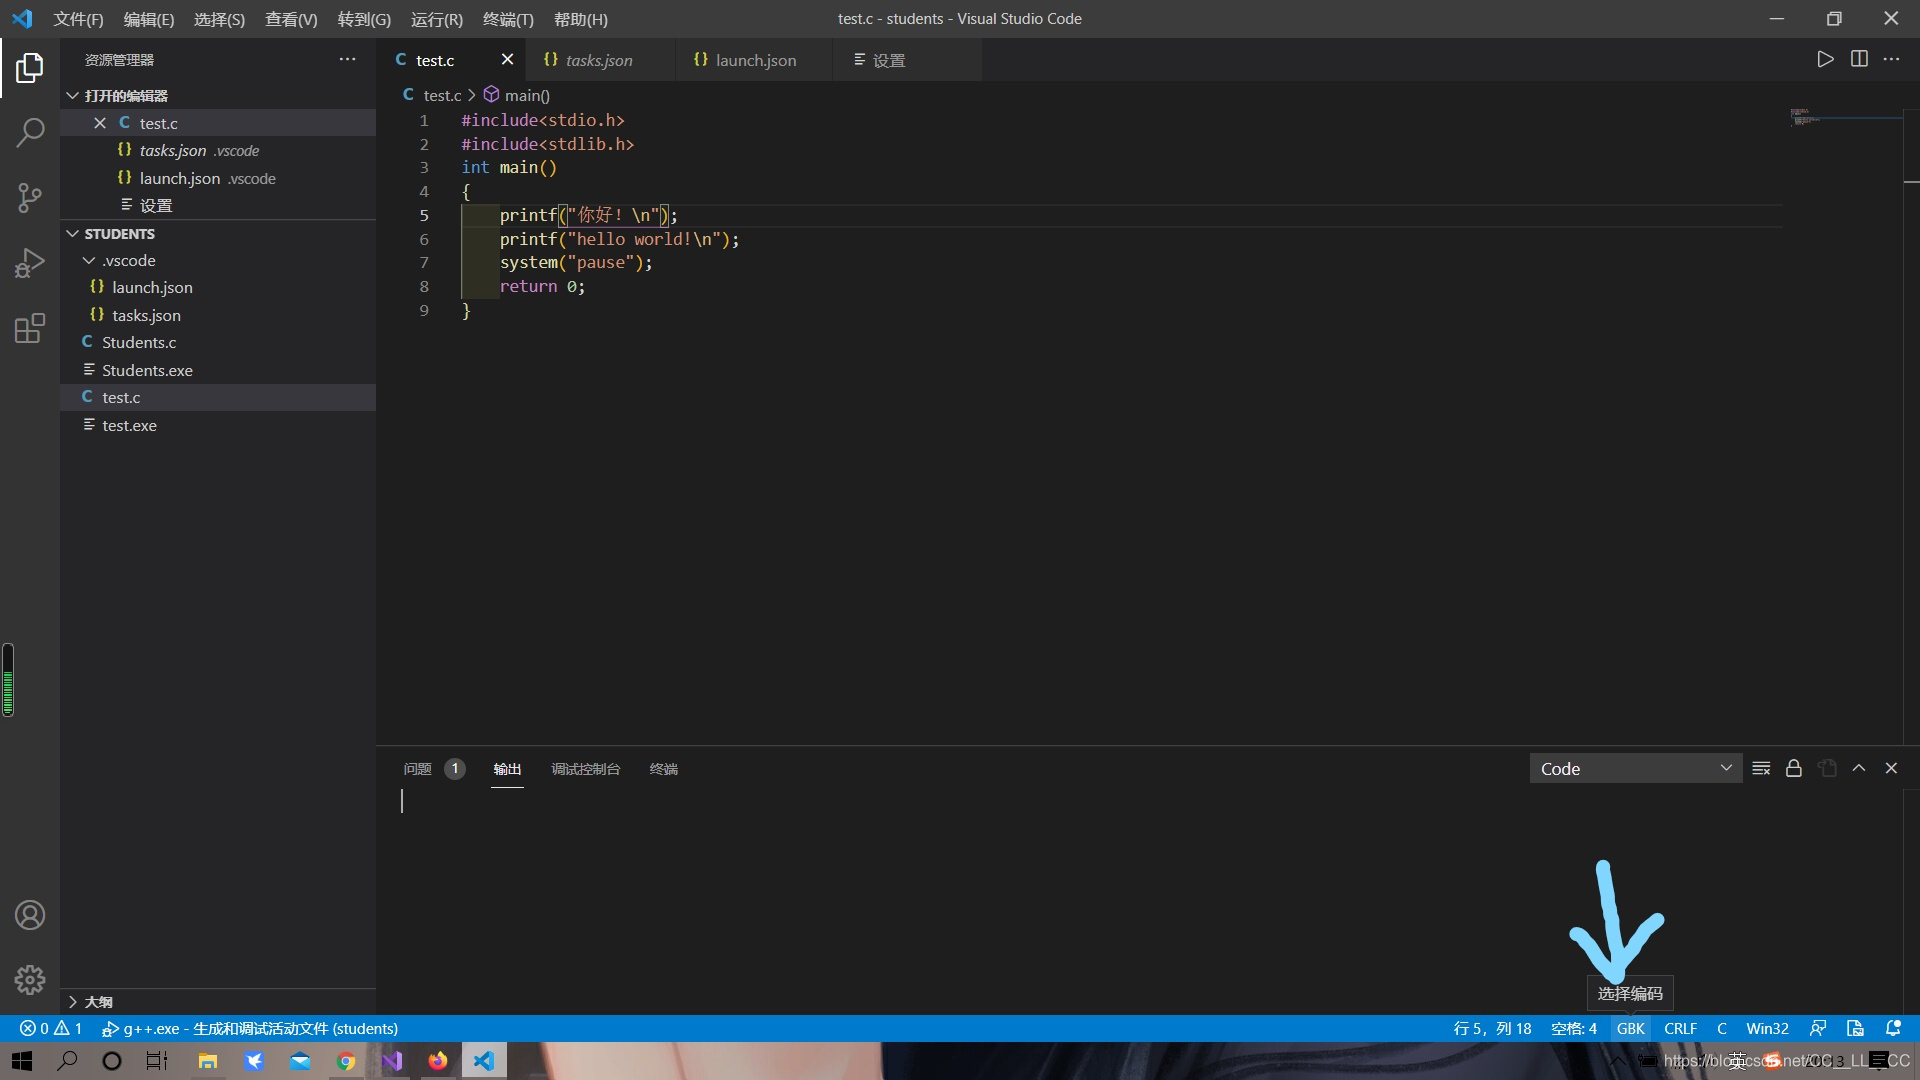Close test.c tab with X
The height and width of the screenshot is (1080, 1920).
[507, 59]
